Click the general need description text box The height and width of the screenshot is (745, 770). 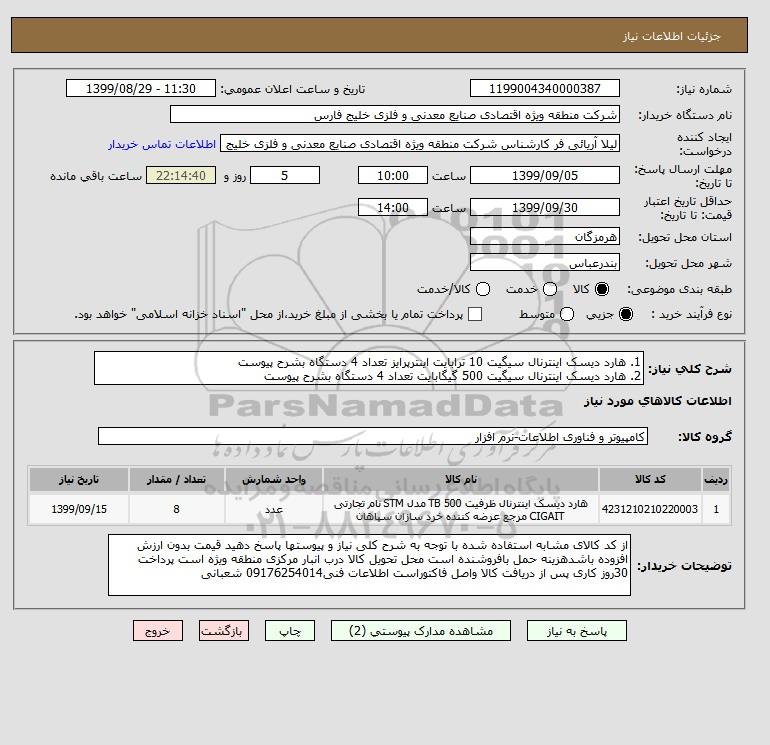coord(369,368)
